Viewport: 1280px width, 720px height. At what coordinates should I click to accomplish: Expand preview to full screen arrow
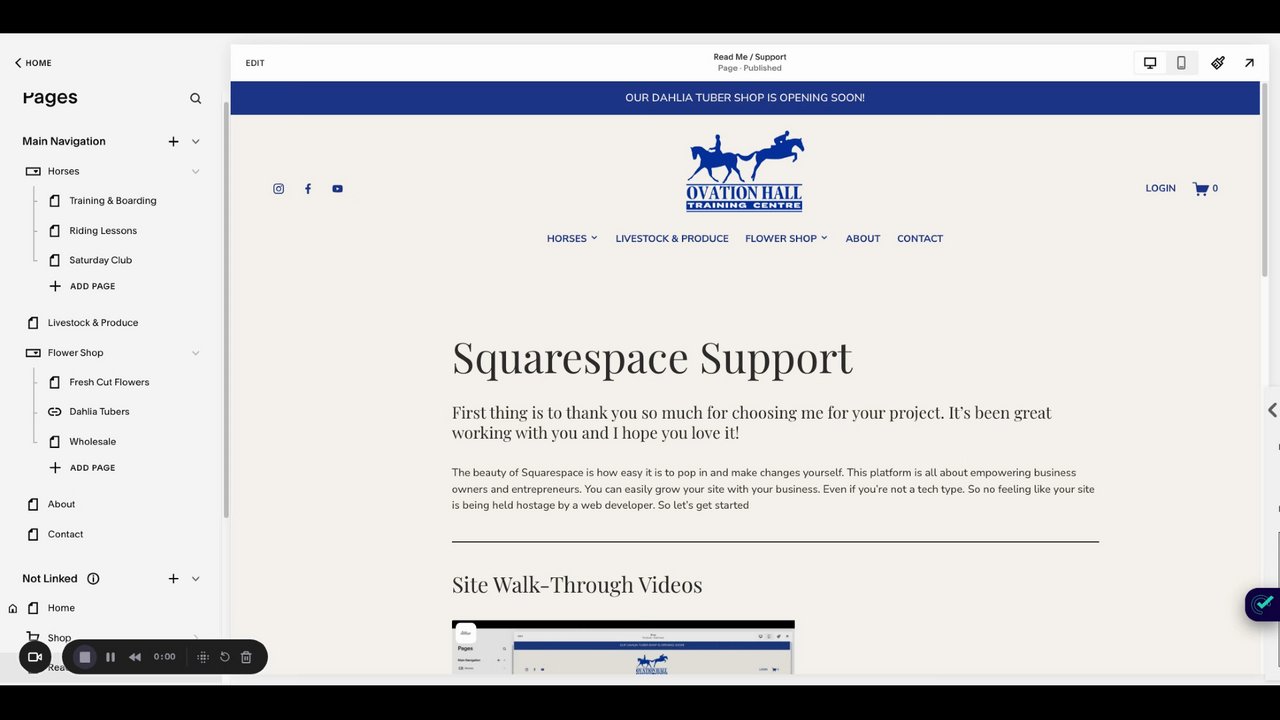coord(1249,63)
